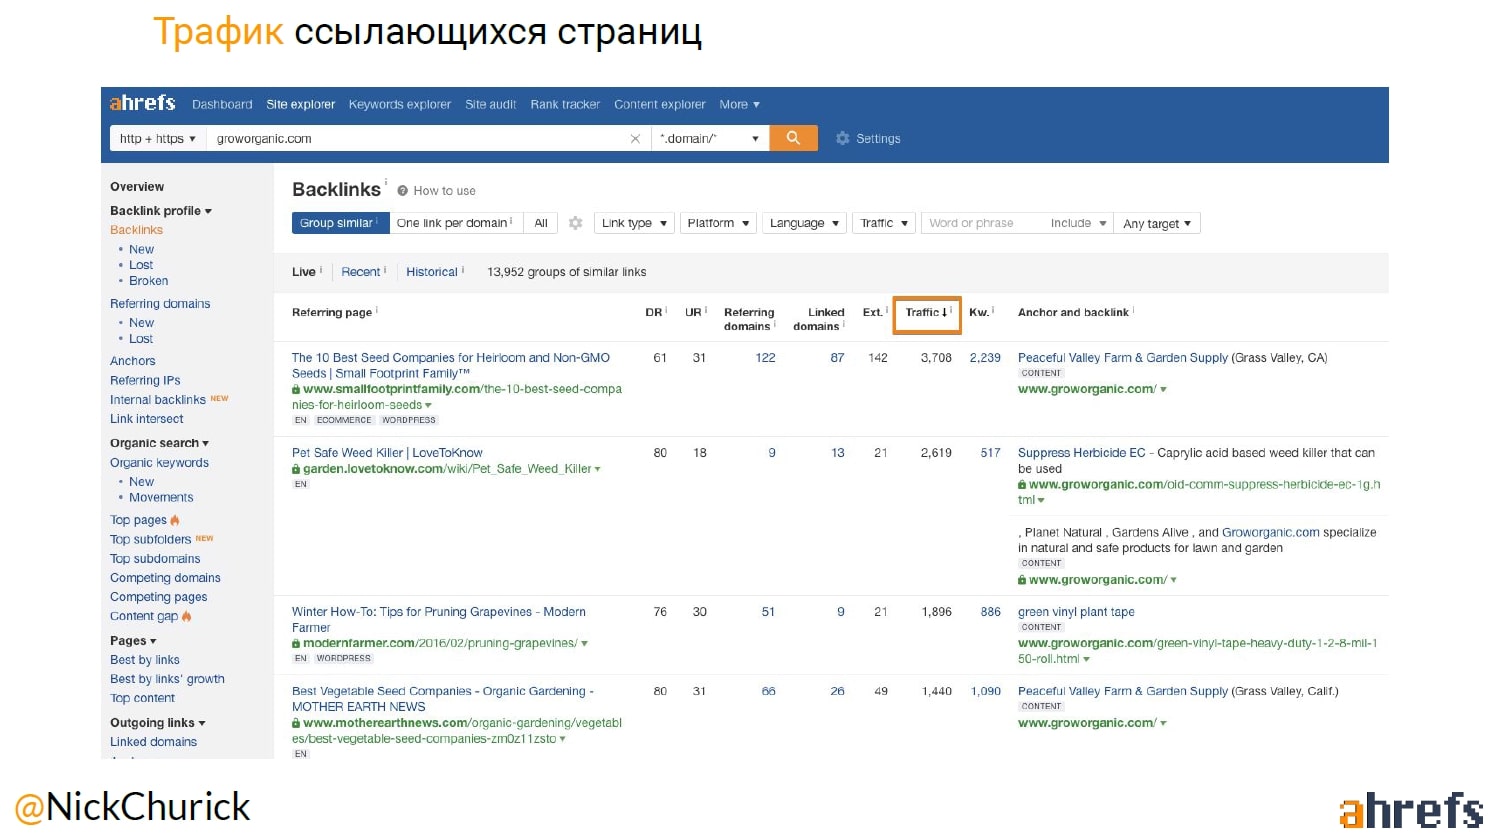Click lock icon beside garden.lovetoknow.com URL
This screenshot has height=840, width=1502.
tap(296, 469)
